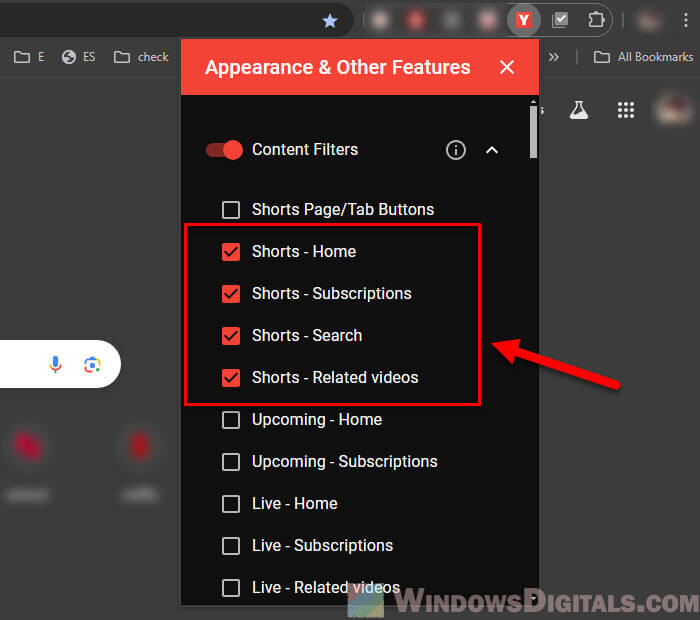This screenshot has width=700, height=620.
Task: Check Live - Subscriptions
Action: (231, 545)
